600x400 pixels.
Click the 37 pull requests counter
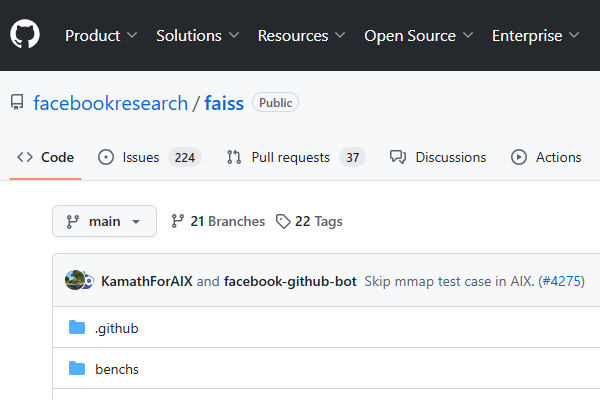pos(352,157)
